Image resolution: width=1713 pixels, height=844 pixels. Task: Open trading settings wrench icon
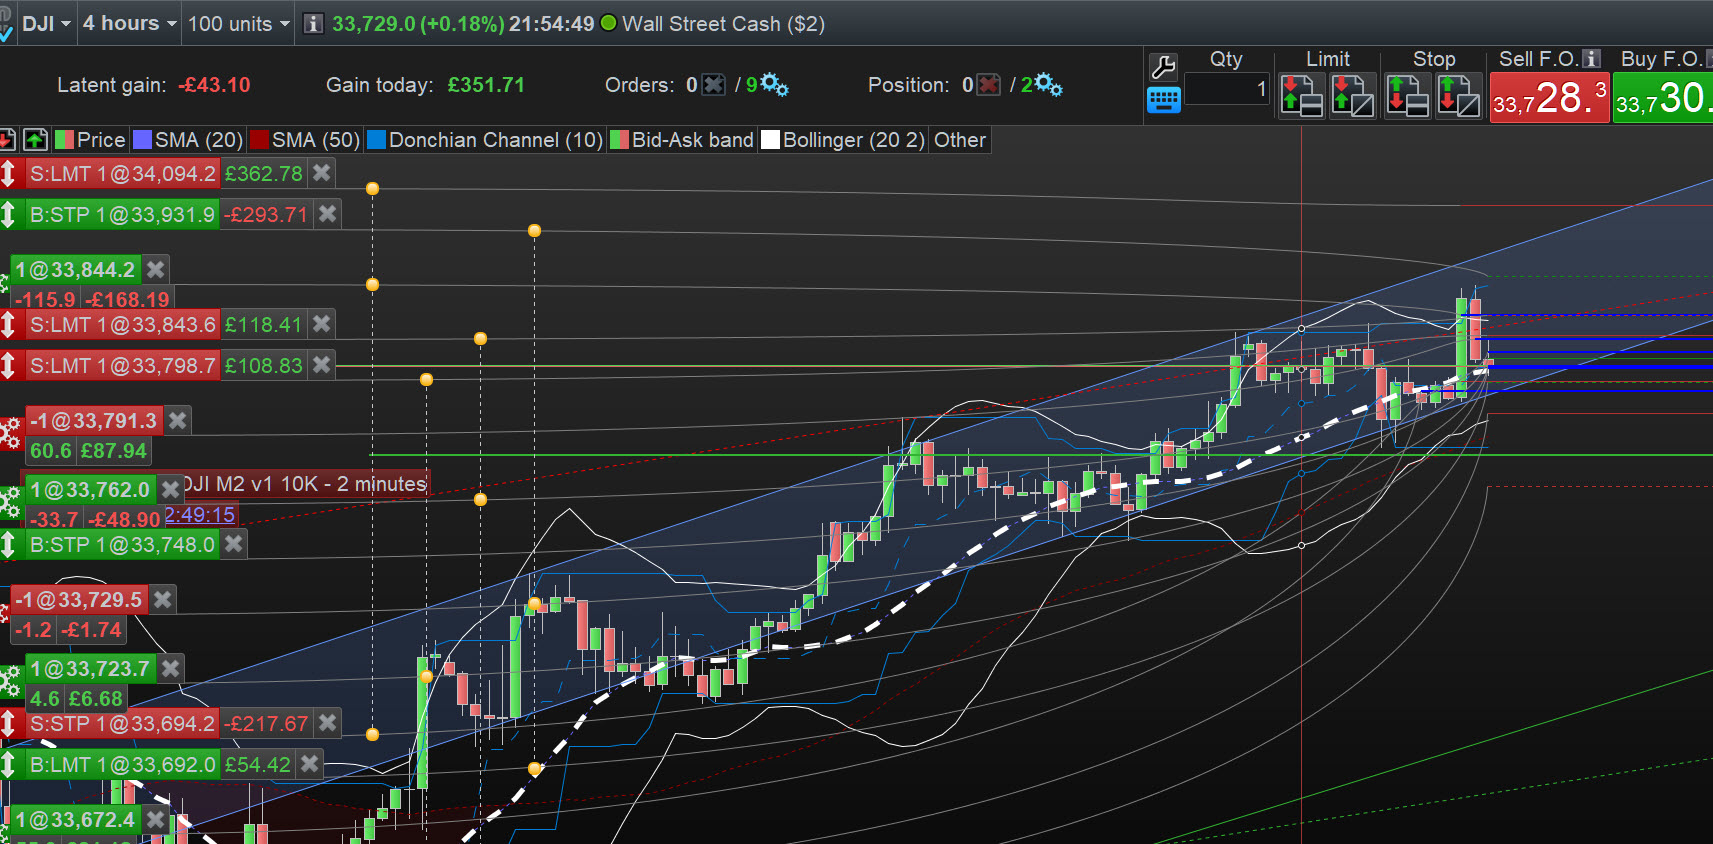point(1163,67)
